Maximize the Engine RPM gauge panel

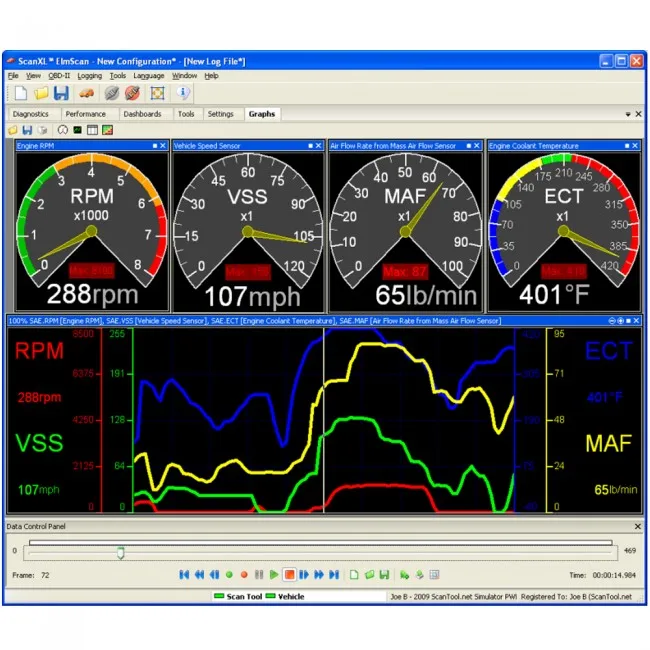[155, 146]
